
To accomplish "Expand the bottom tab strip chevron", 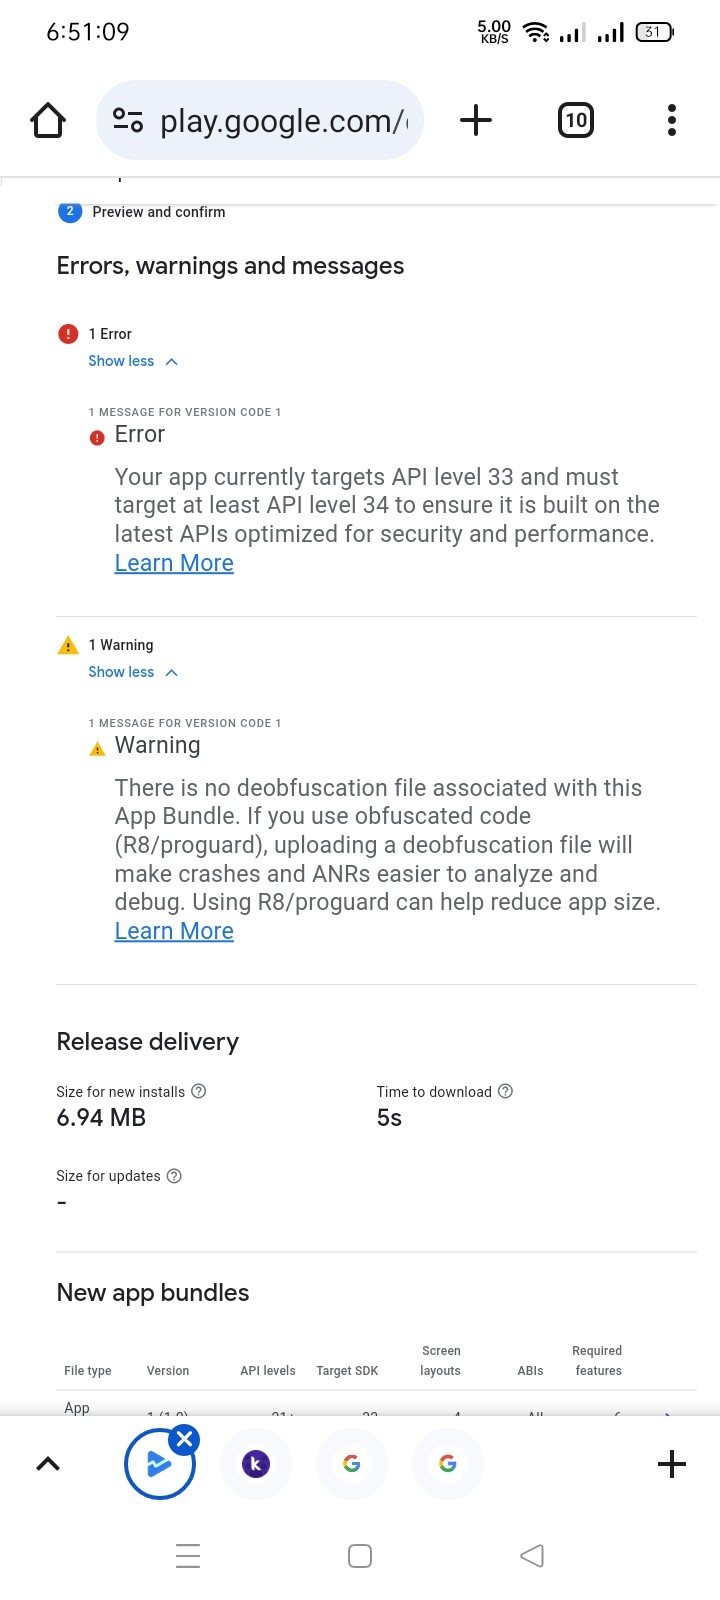I will pyautogui.click(x=48, y=1464).
